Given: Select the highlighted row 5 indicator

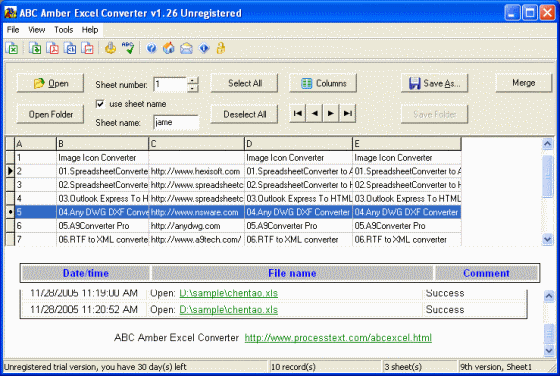Looking at the screenshot, I should coord(10,212).
